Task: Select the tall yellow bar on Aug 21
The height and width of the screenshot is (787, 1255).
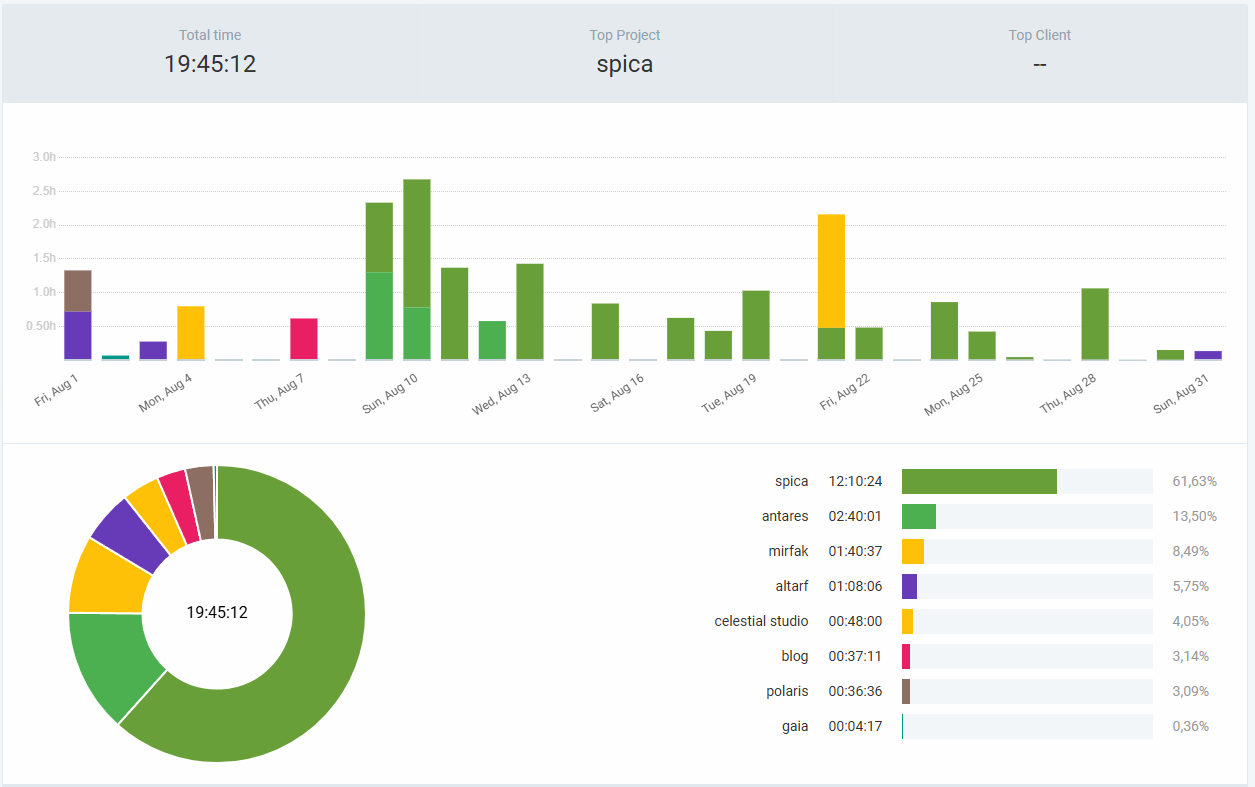Action: click(831, 270)
